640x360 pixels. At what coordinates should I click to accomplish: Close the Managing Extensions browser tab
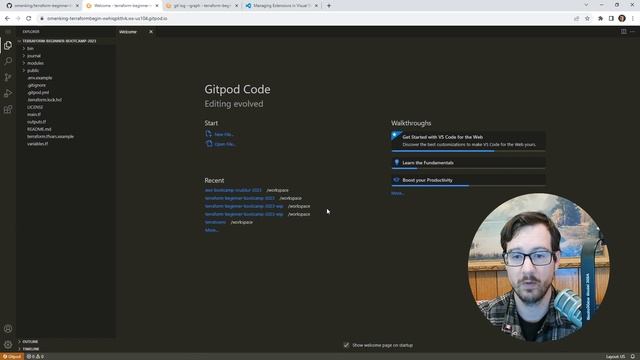coord(316,6)
